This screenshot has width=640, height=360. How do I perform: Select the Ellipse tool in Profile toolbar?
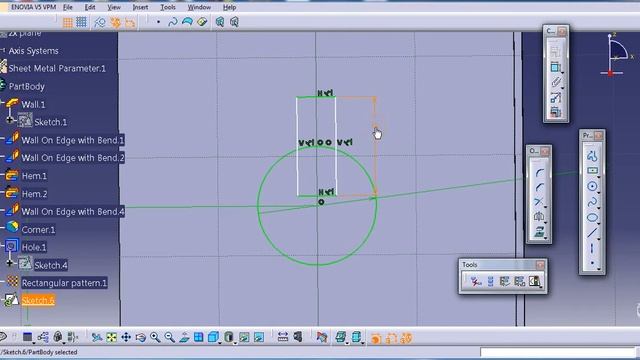[592, 218]
